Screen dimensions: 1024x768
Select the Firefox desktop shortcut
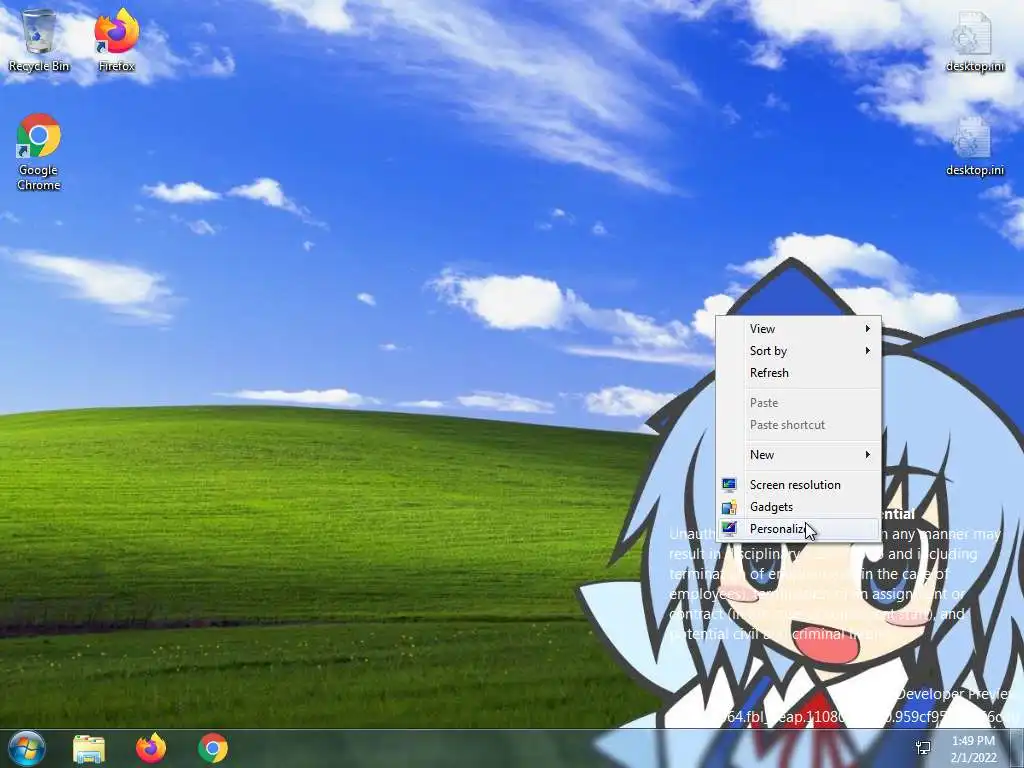[116, 40]
